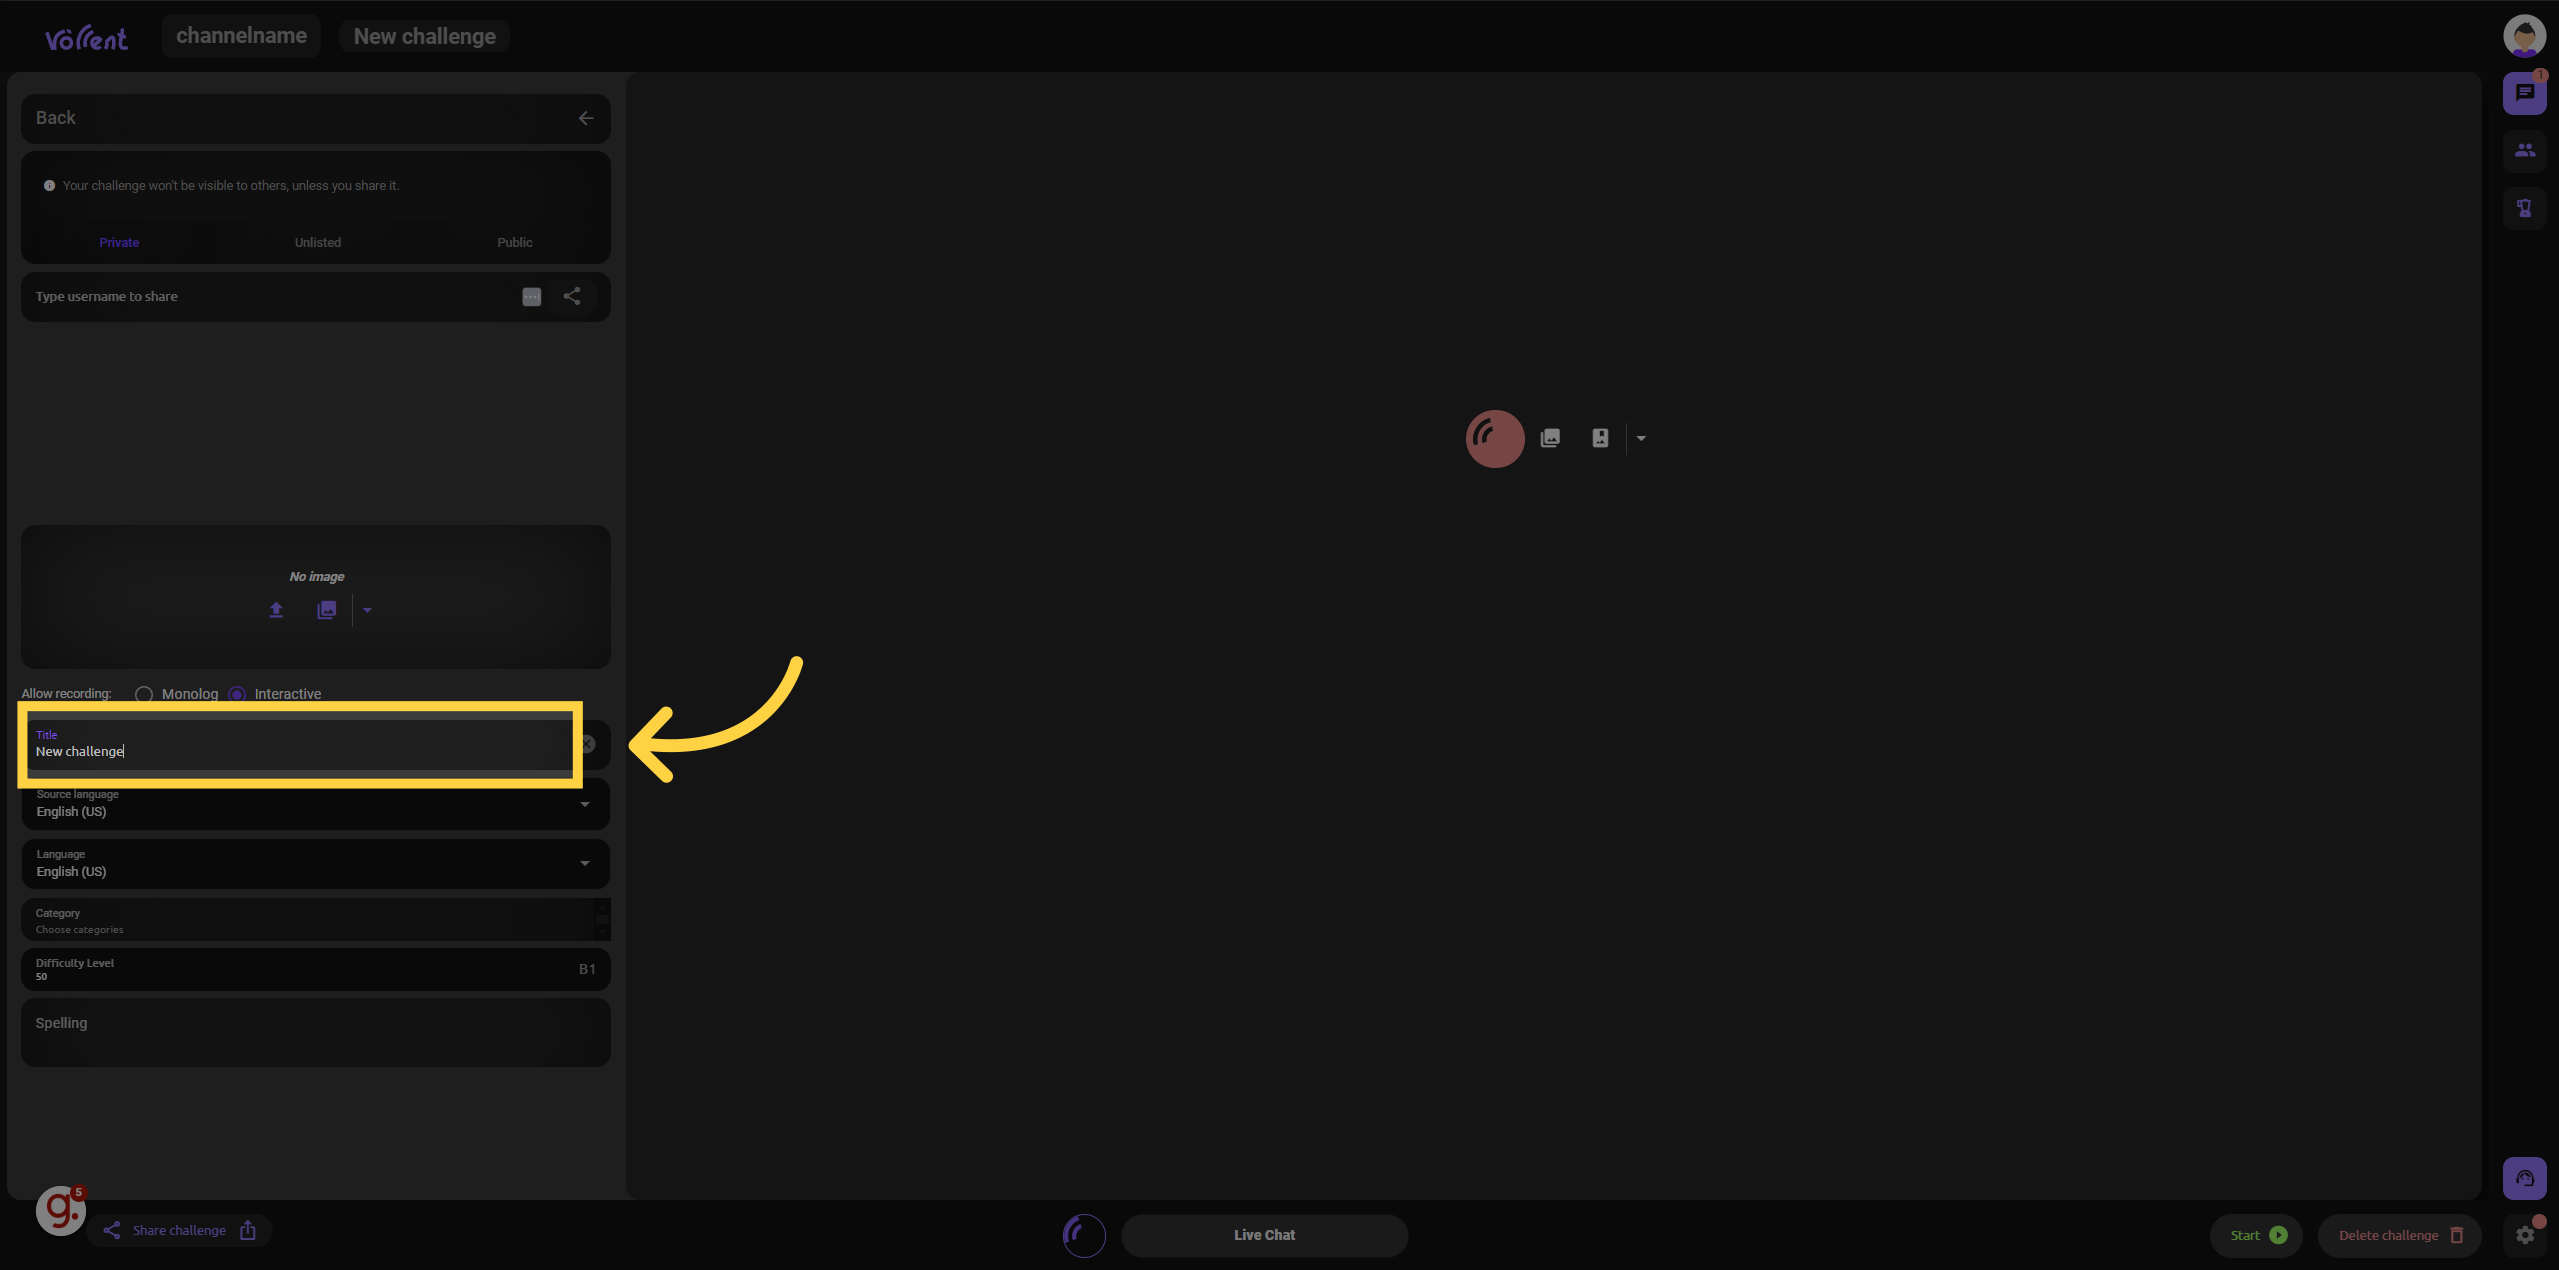Click the upload image icon
Viewport: 2559px width, 1270px height.
(277, 611)
